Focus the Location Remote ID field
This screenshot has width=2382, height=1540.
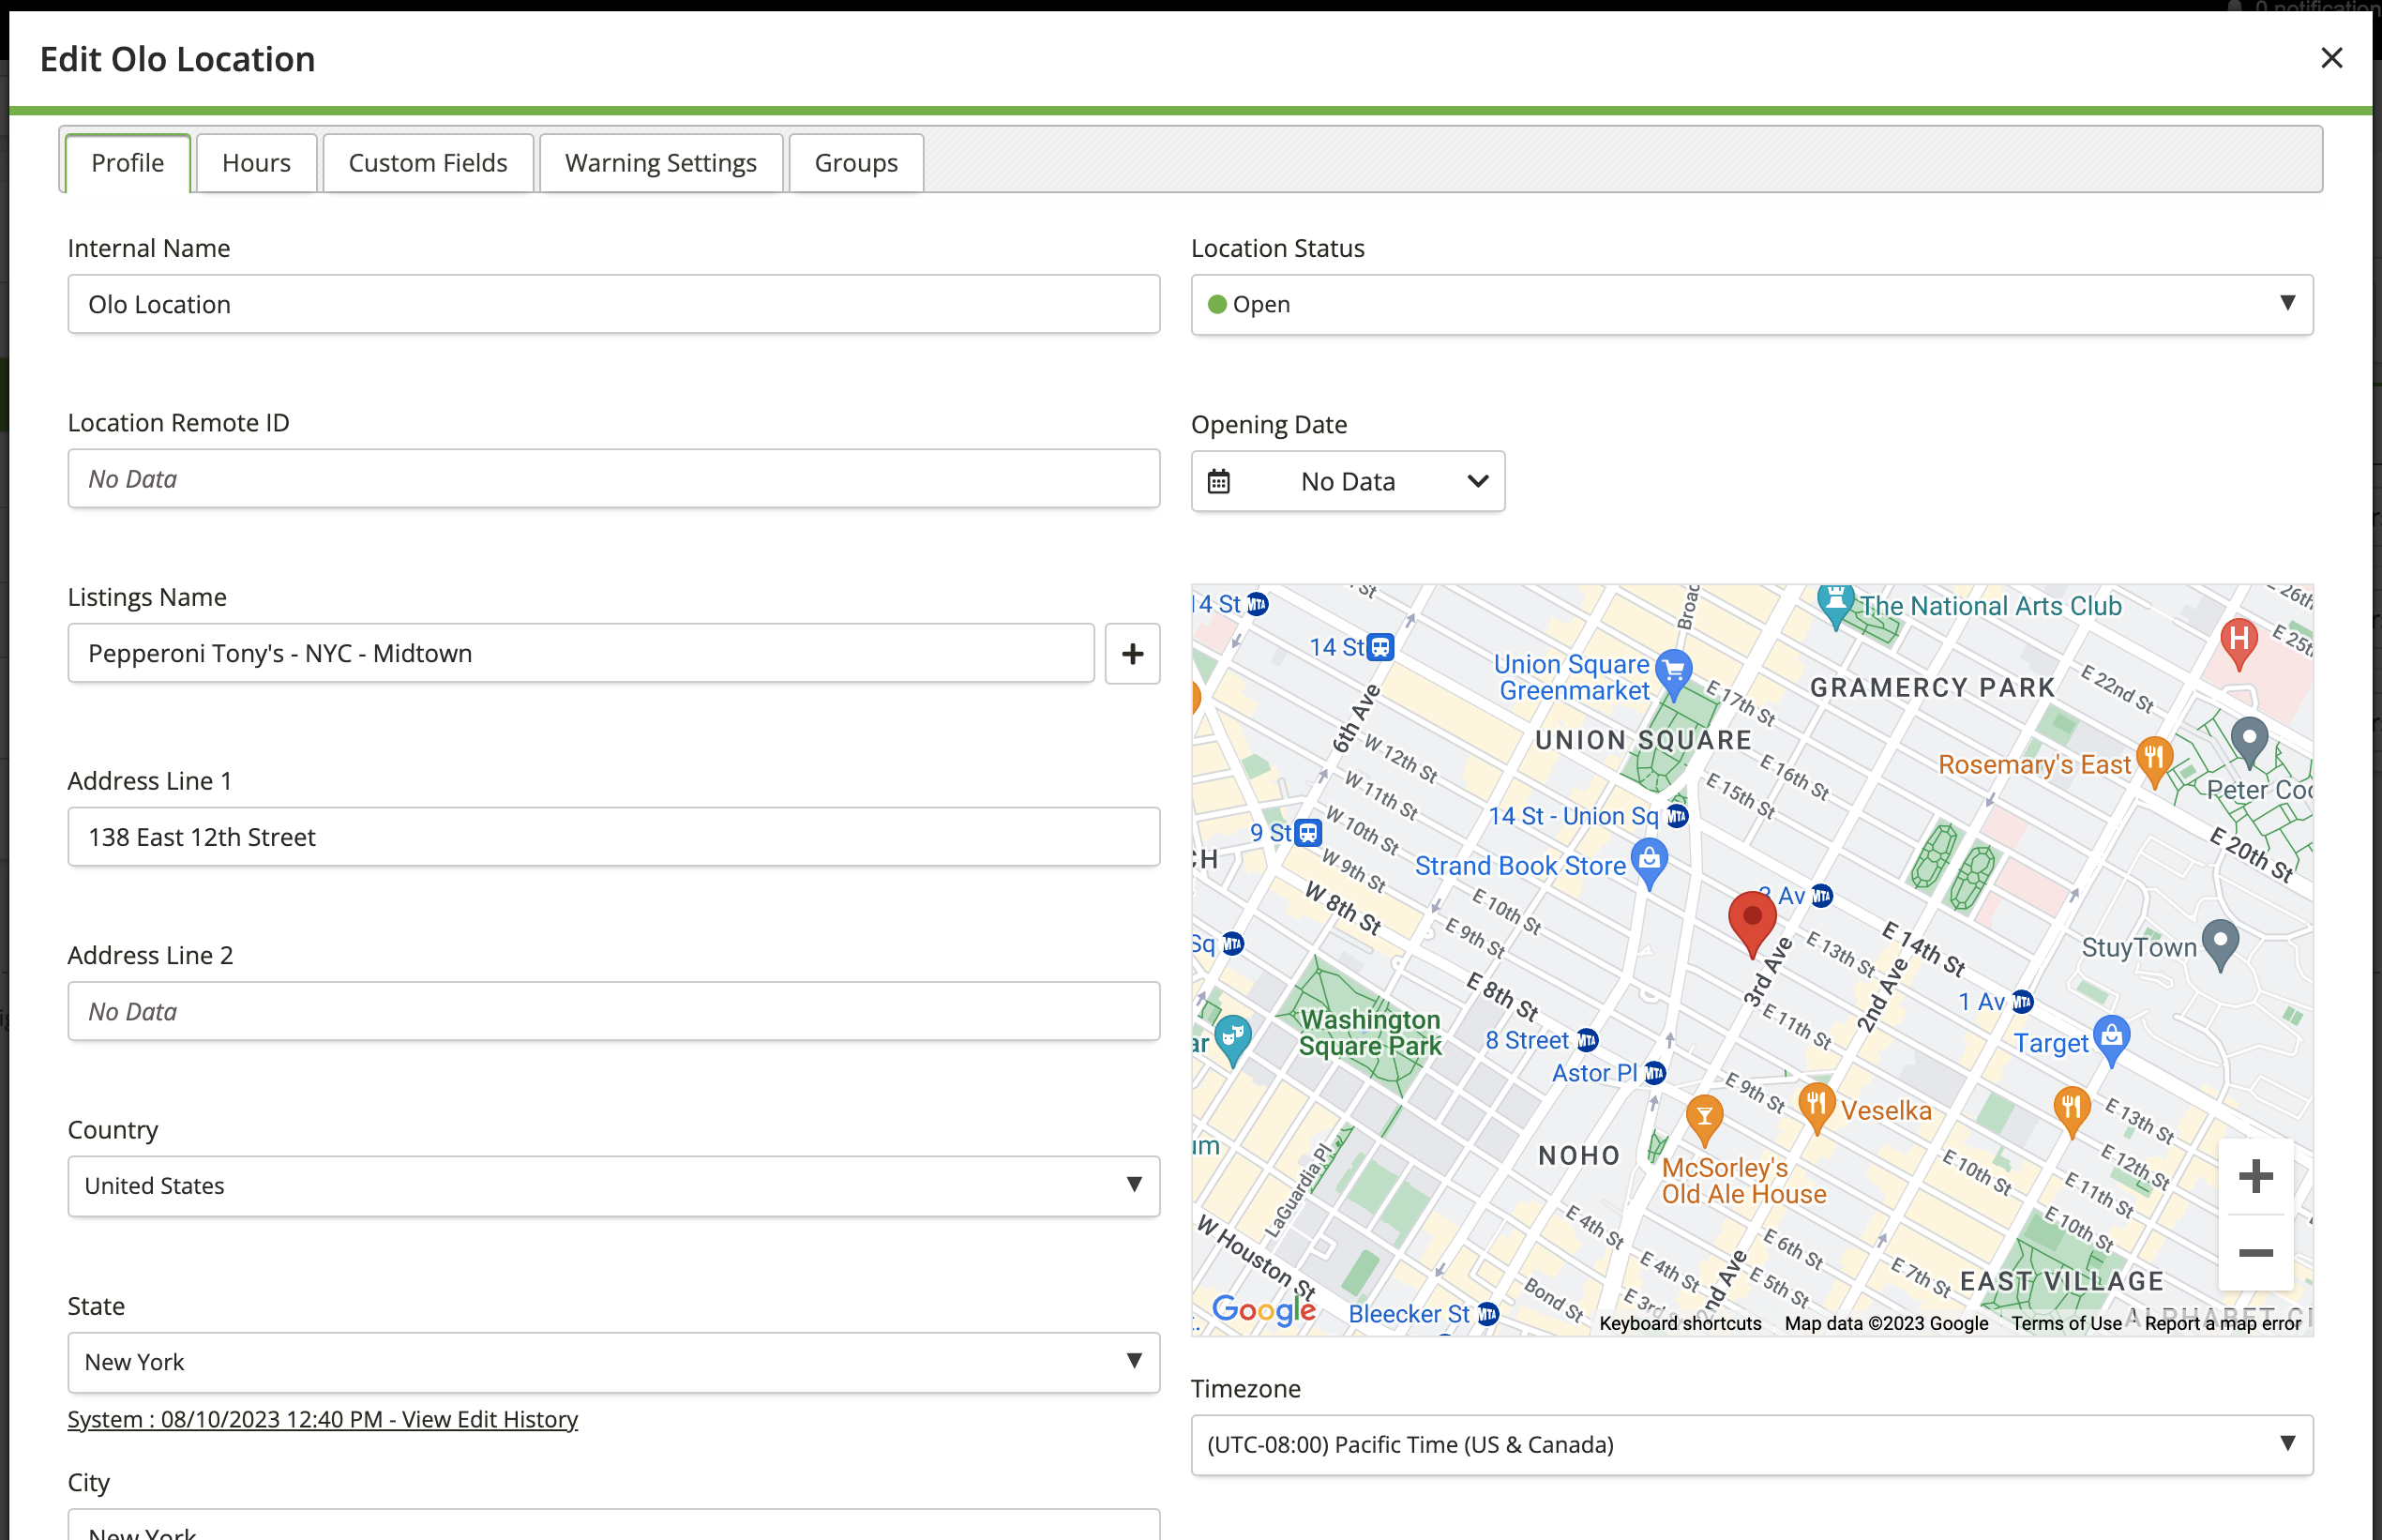(x=613, y=479)
